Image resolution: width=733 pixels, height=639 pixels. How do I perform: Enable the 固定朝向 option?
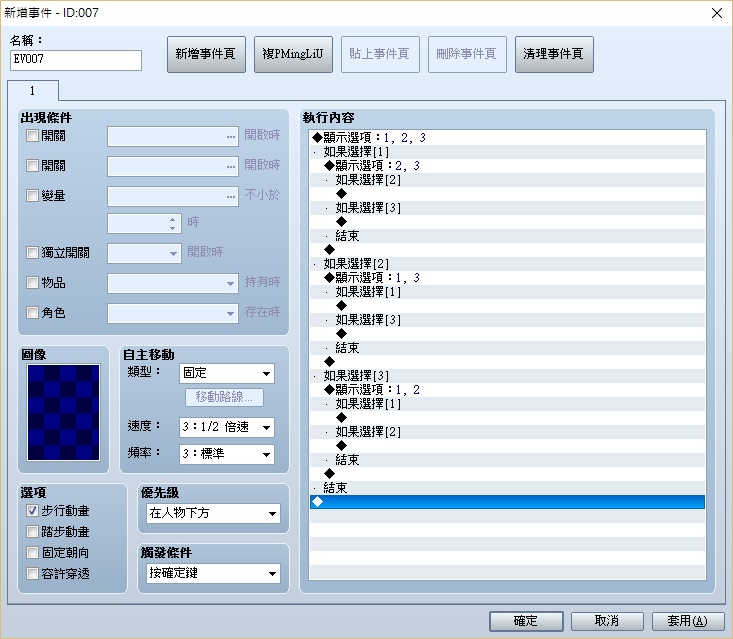point(32,553)
